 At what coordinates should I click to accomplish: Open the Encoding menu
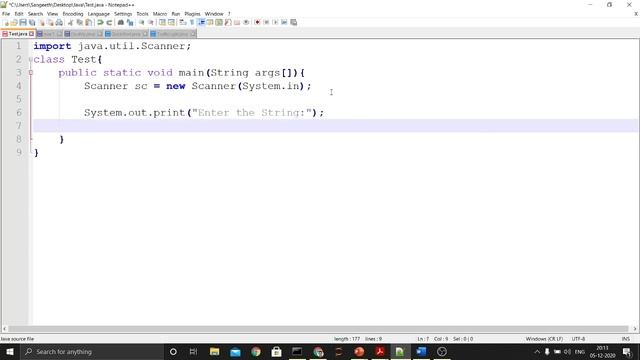point(73,14)
